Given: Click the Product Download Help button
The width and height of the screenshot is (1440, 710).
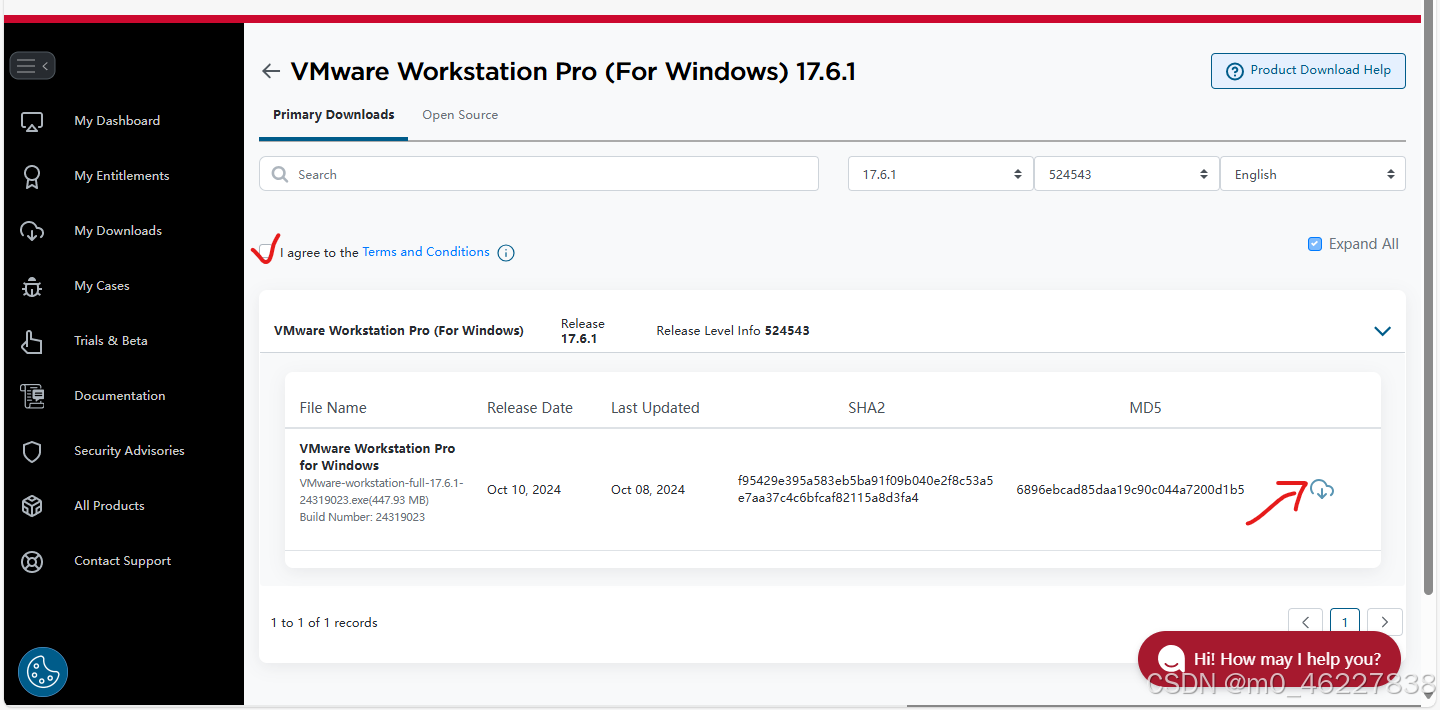Looking at the screenshot, I should pyautogui.click(x=1308, y=71).
